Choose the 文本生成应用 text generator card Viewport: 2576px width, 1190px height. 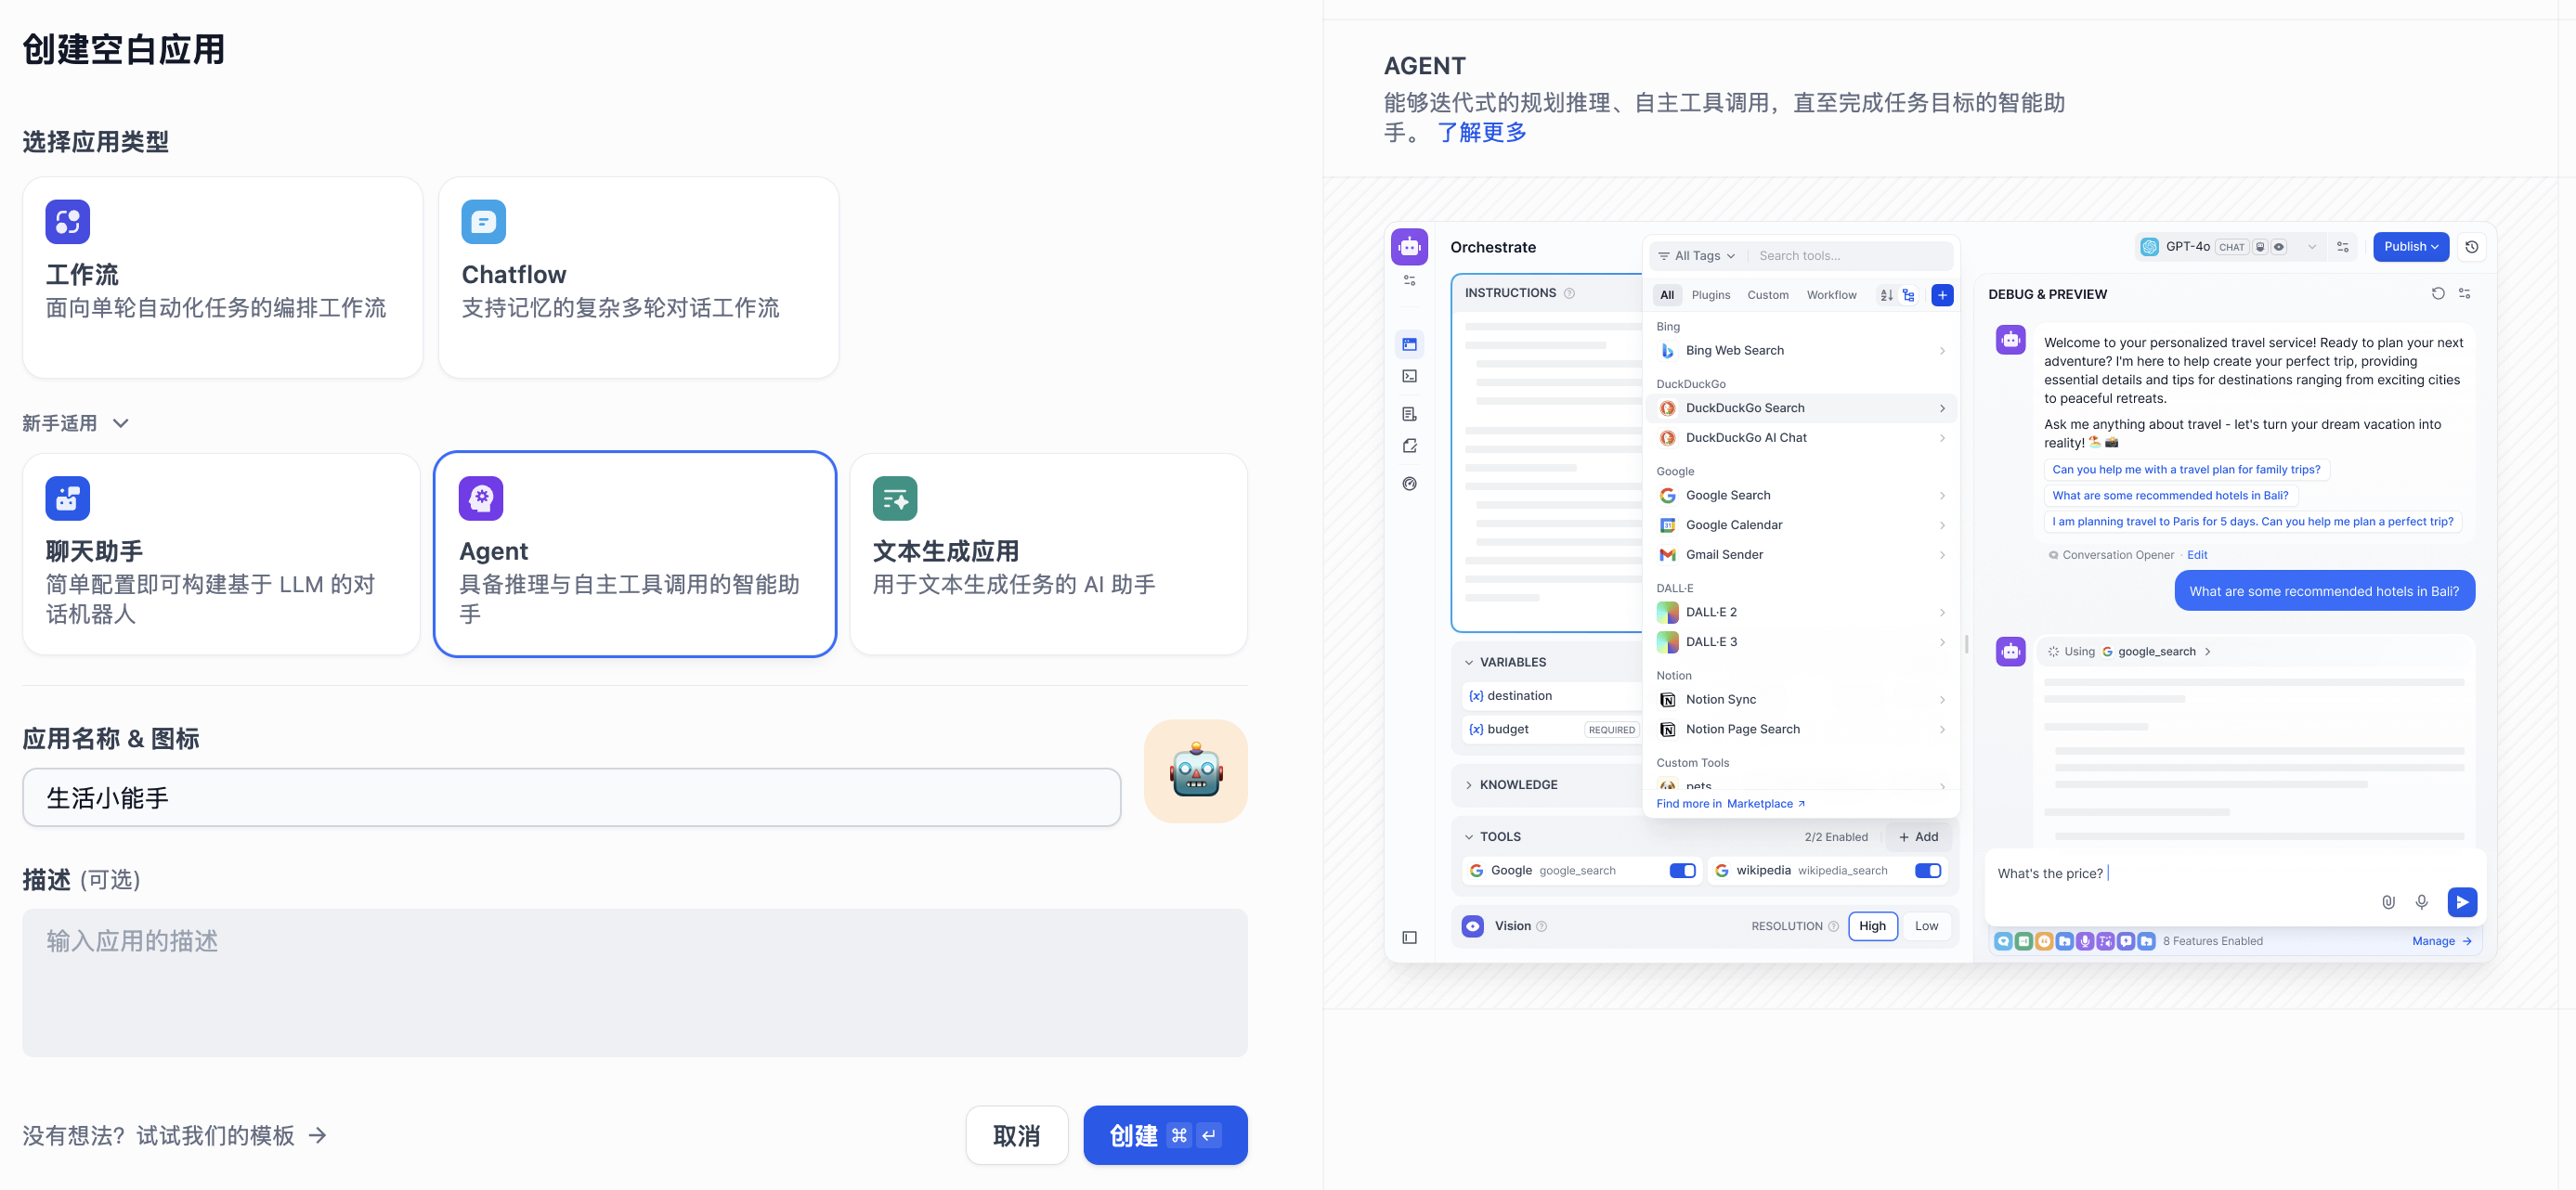tap(1048, 554)
